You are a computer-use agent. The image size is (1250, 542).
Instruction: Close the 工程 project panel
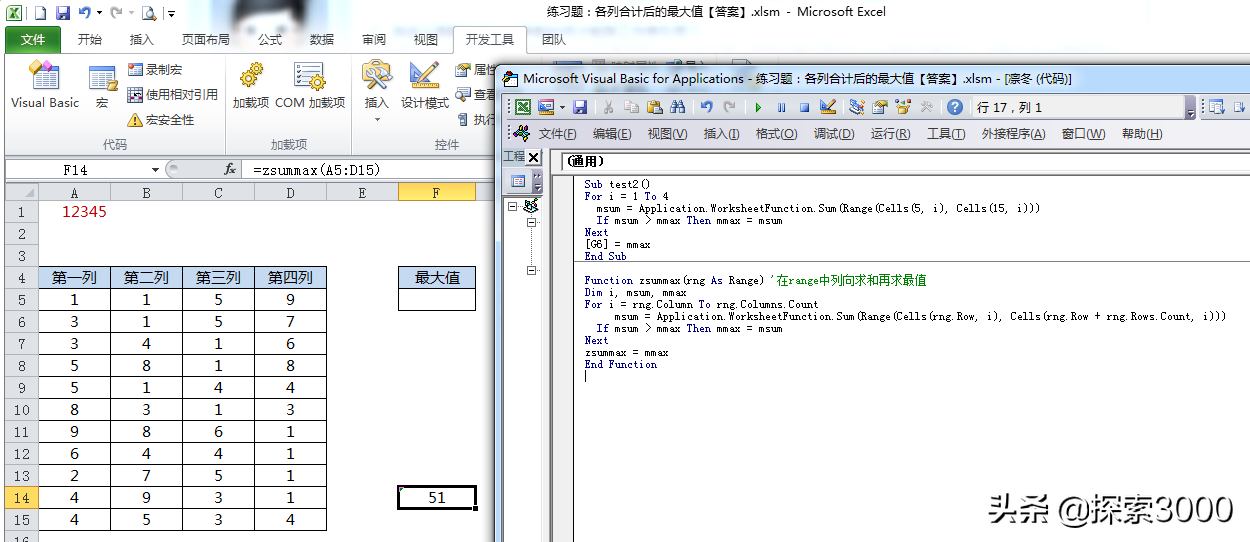pos(533,157)
